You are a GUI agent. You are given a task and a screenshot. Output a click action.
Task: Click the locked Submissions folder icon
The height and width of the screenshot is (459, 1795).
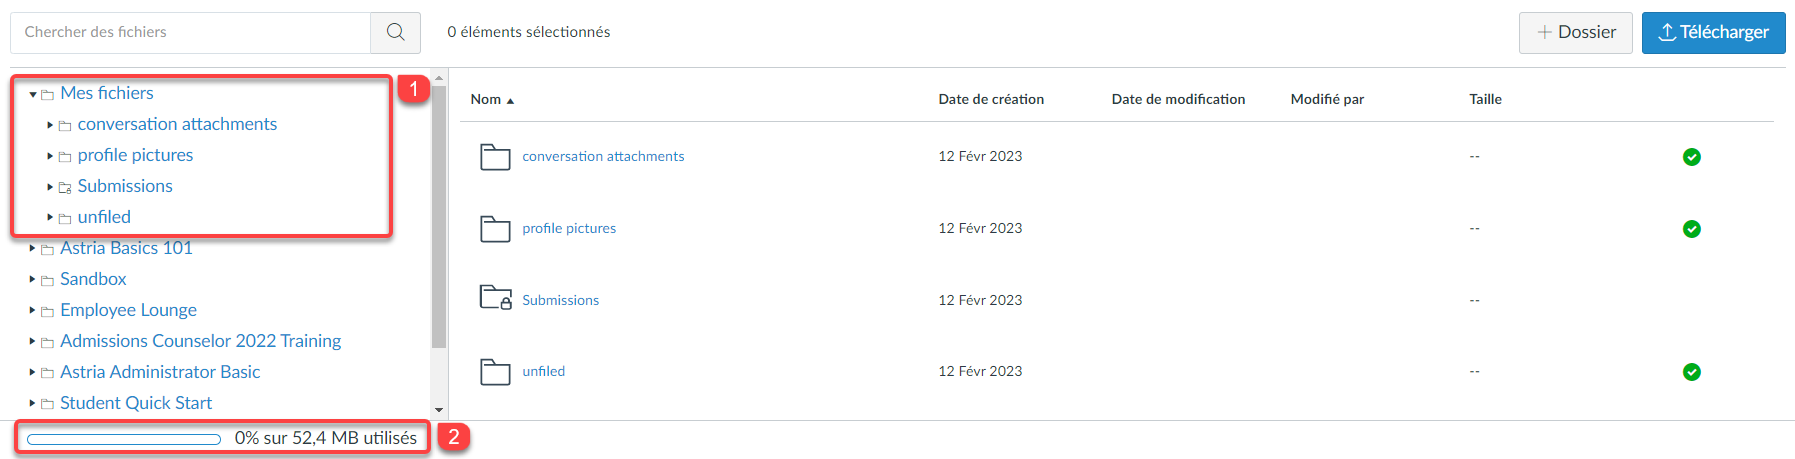[496, 298]
